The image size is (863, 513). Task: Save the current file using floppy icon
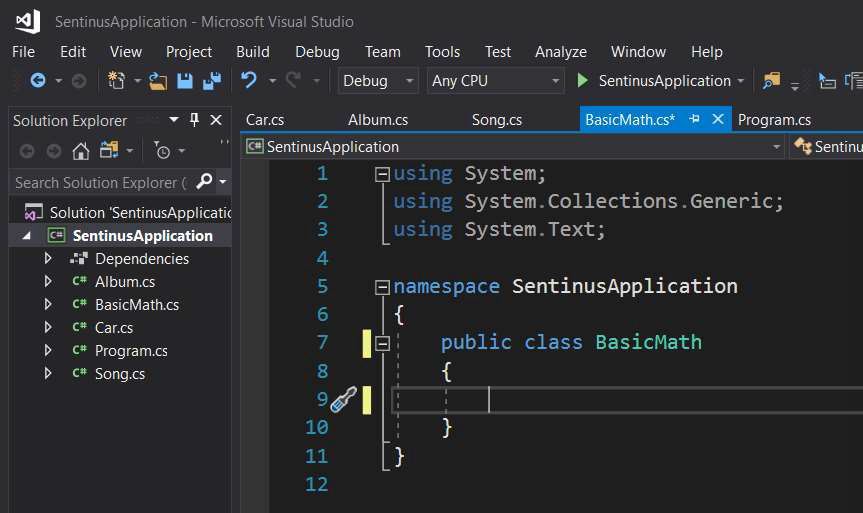pyautogui.click(x=185, y=81)
